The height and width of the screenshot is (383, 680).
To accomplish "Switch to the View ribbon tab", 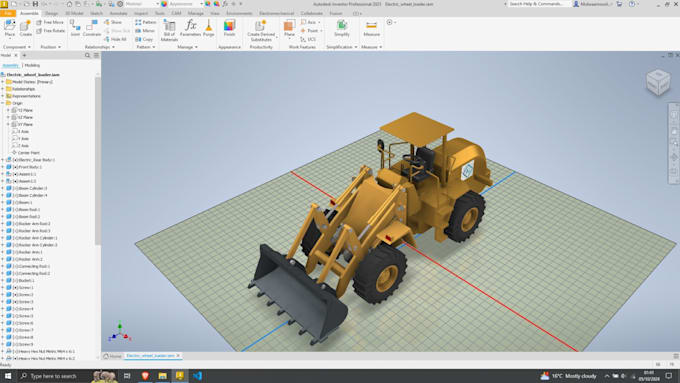I will pyautogui.click(x=215, y=13).
